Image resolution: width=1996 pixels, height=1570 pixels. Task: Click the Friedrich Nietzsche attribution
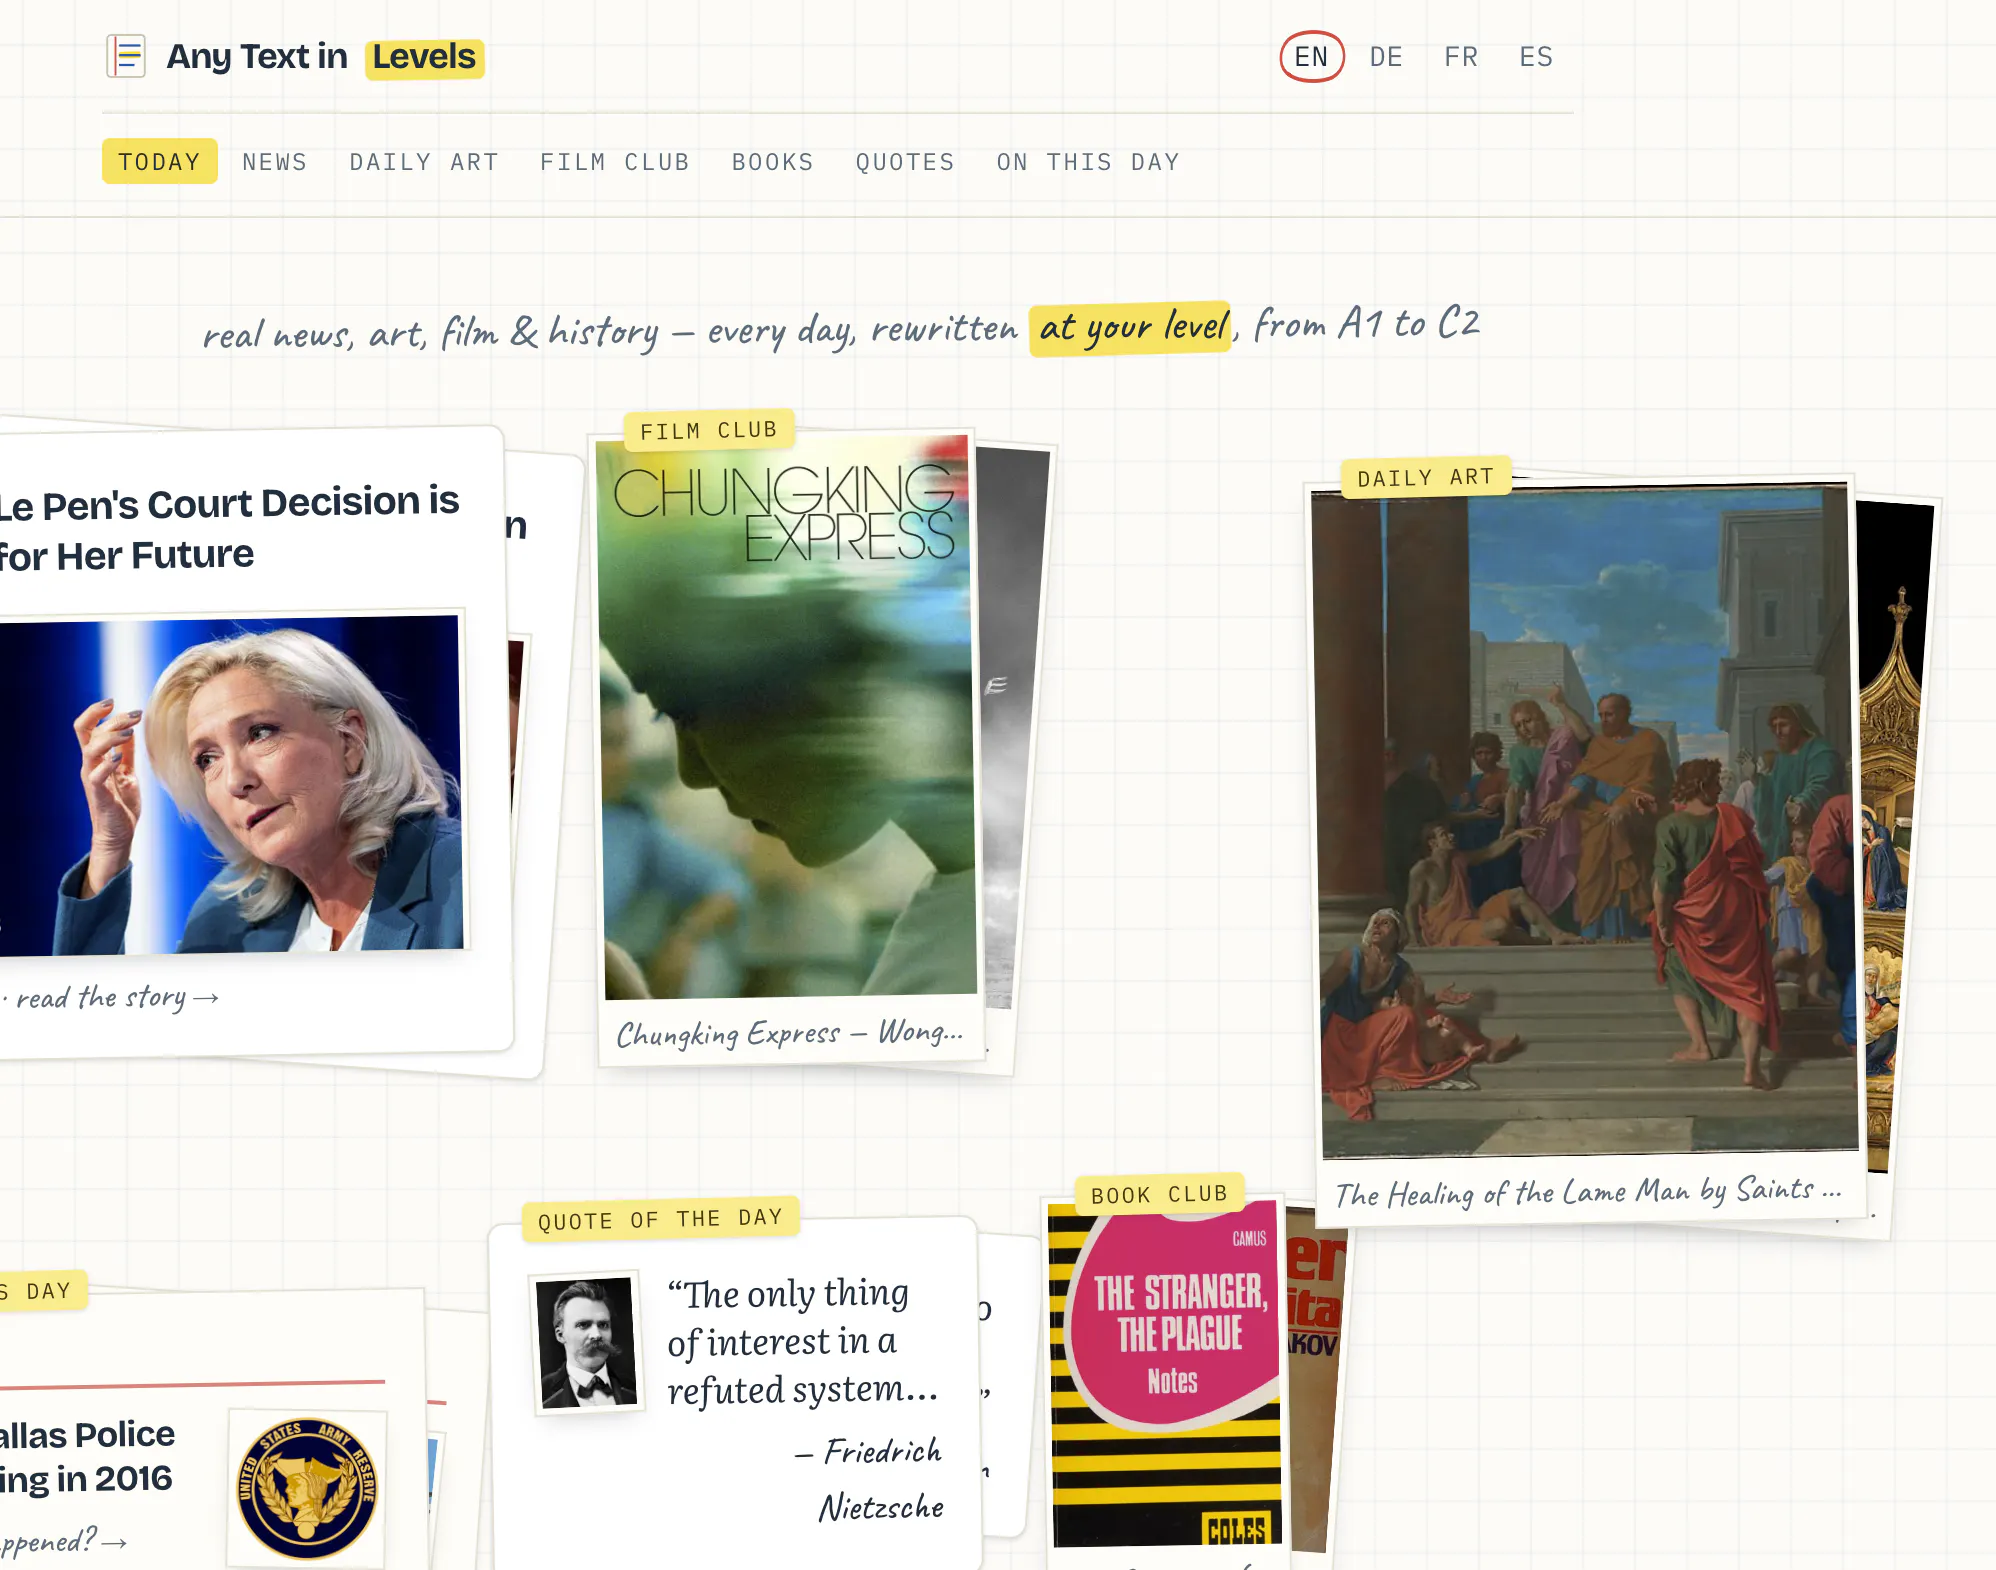(x=869, y=1479)
